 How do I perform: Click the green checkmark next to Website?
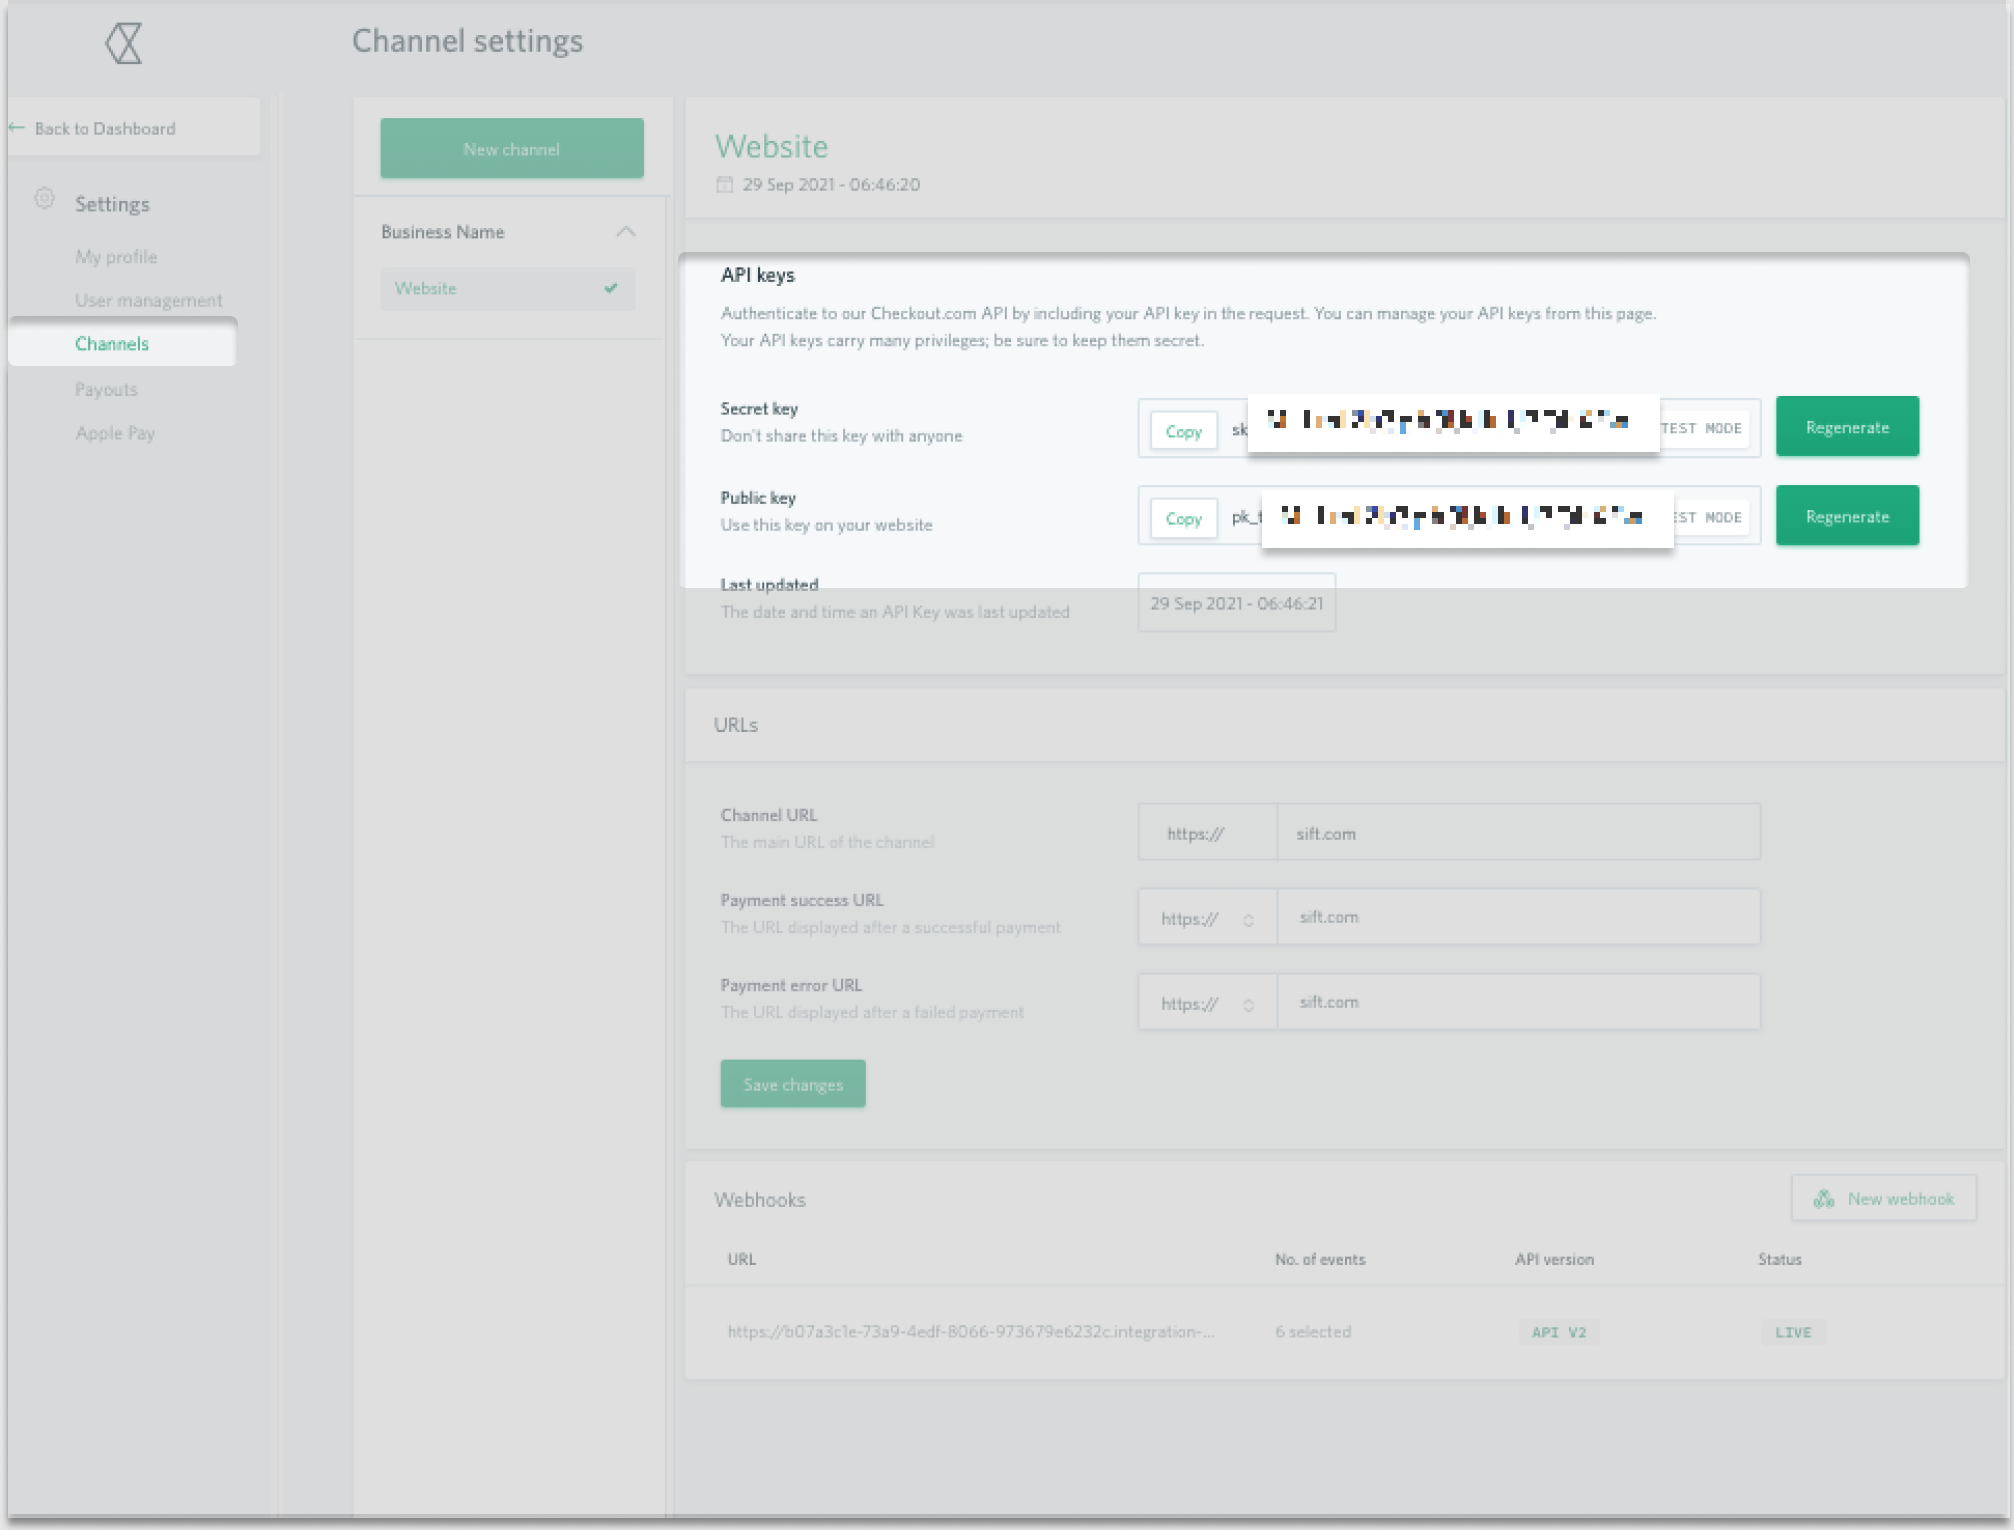tap(611, 288)
